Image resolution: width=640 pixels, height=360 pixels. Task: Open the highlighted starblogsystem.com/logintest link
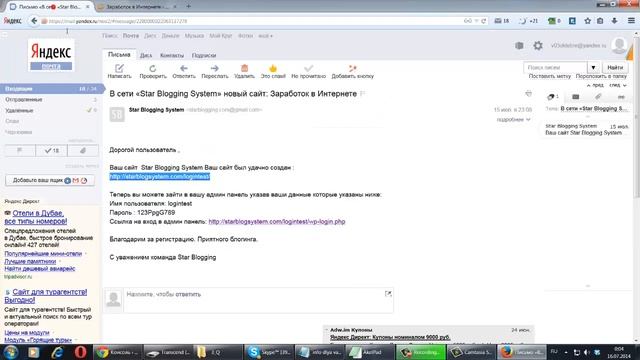coord(160,176)
